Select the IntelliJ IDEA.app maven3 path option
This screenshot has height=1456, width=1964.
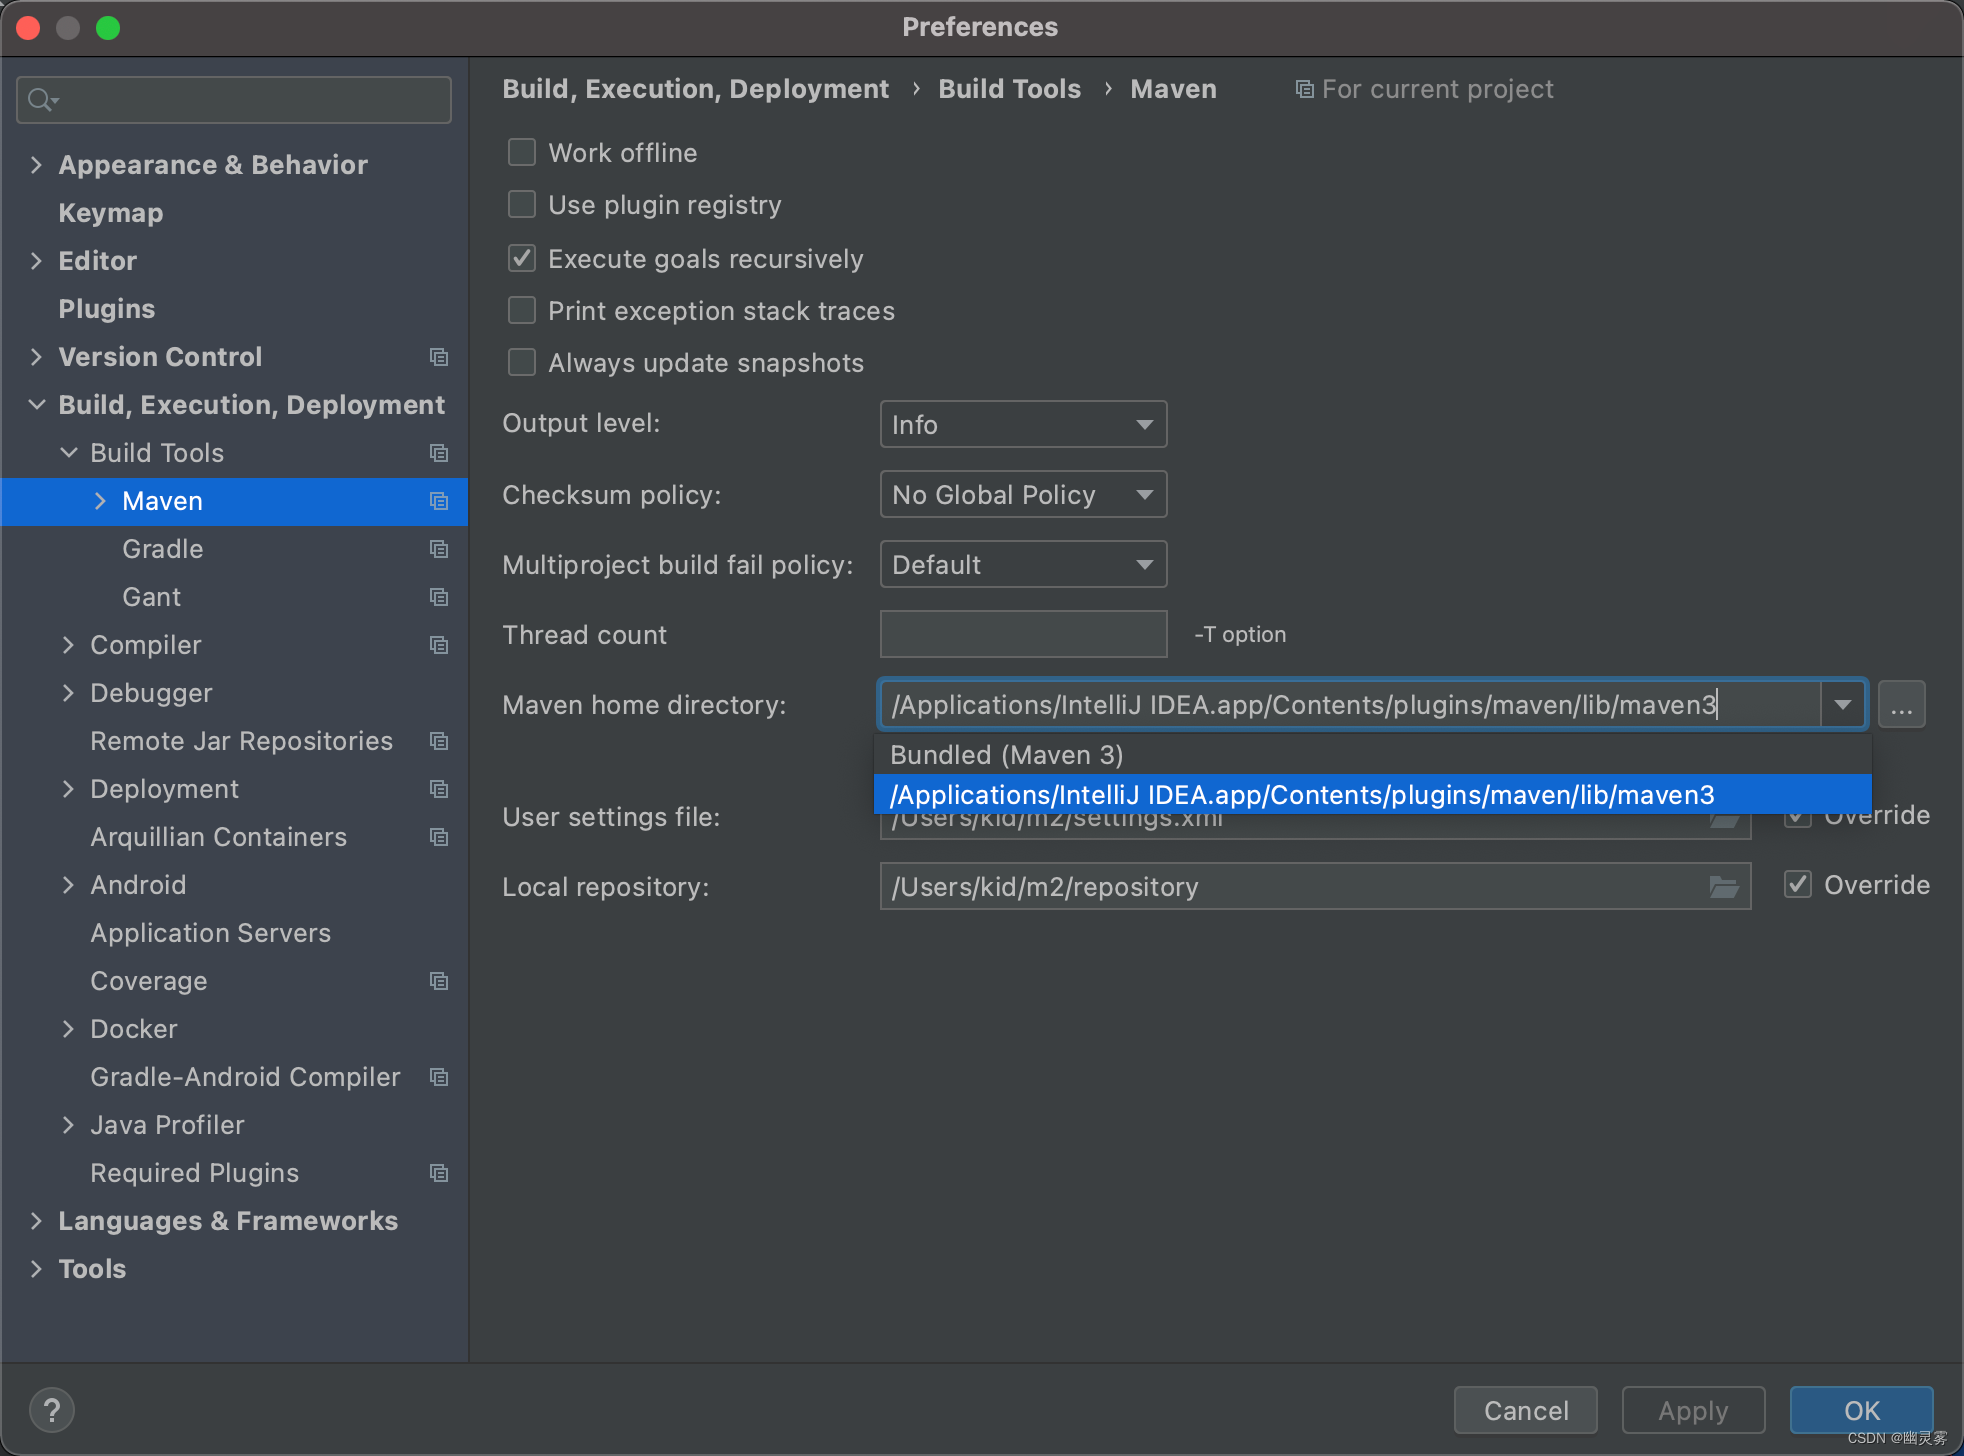[x=1372, y=795]
